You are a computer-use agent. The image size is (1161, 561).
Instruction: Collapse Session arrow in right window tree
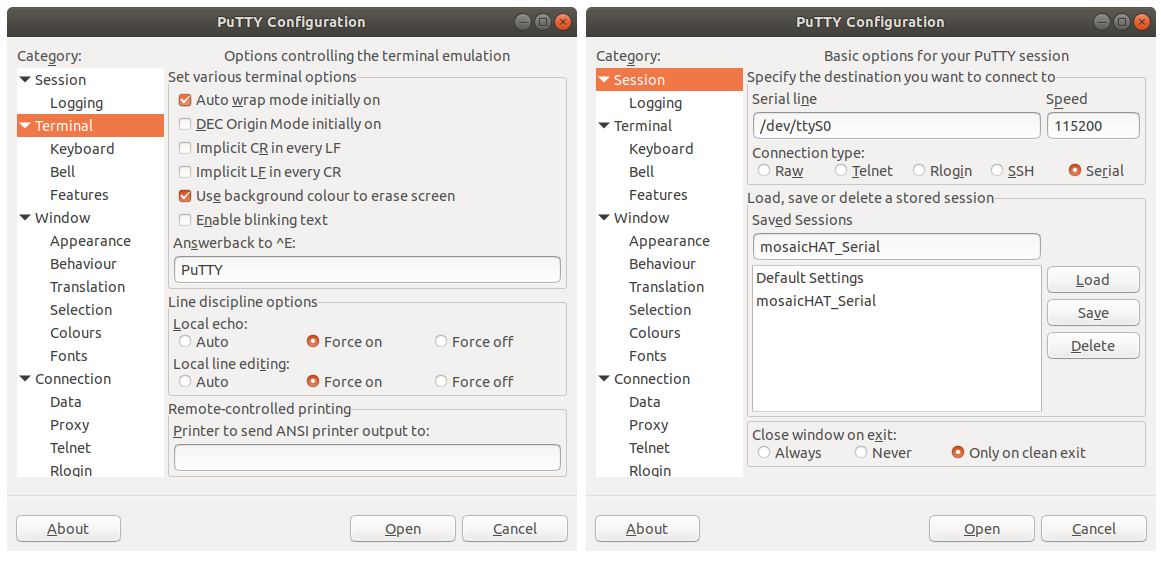(605, 80)
